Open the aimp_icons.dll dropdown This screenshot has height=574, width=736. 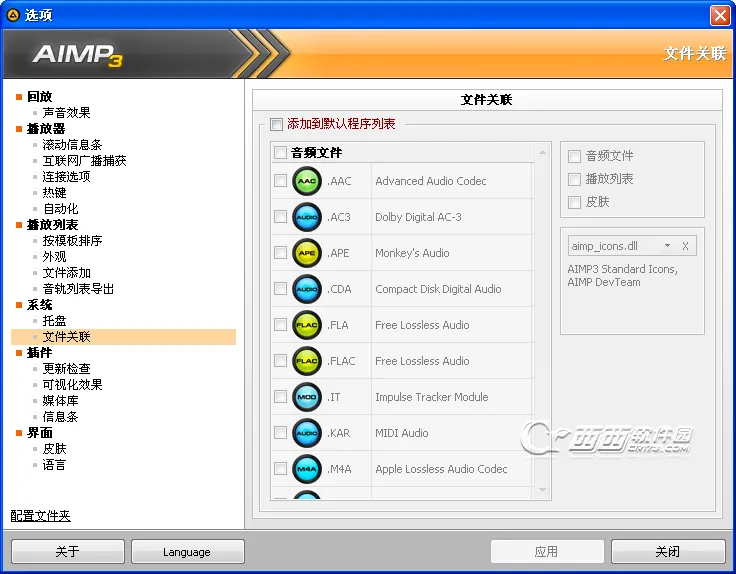[667, 246]
